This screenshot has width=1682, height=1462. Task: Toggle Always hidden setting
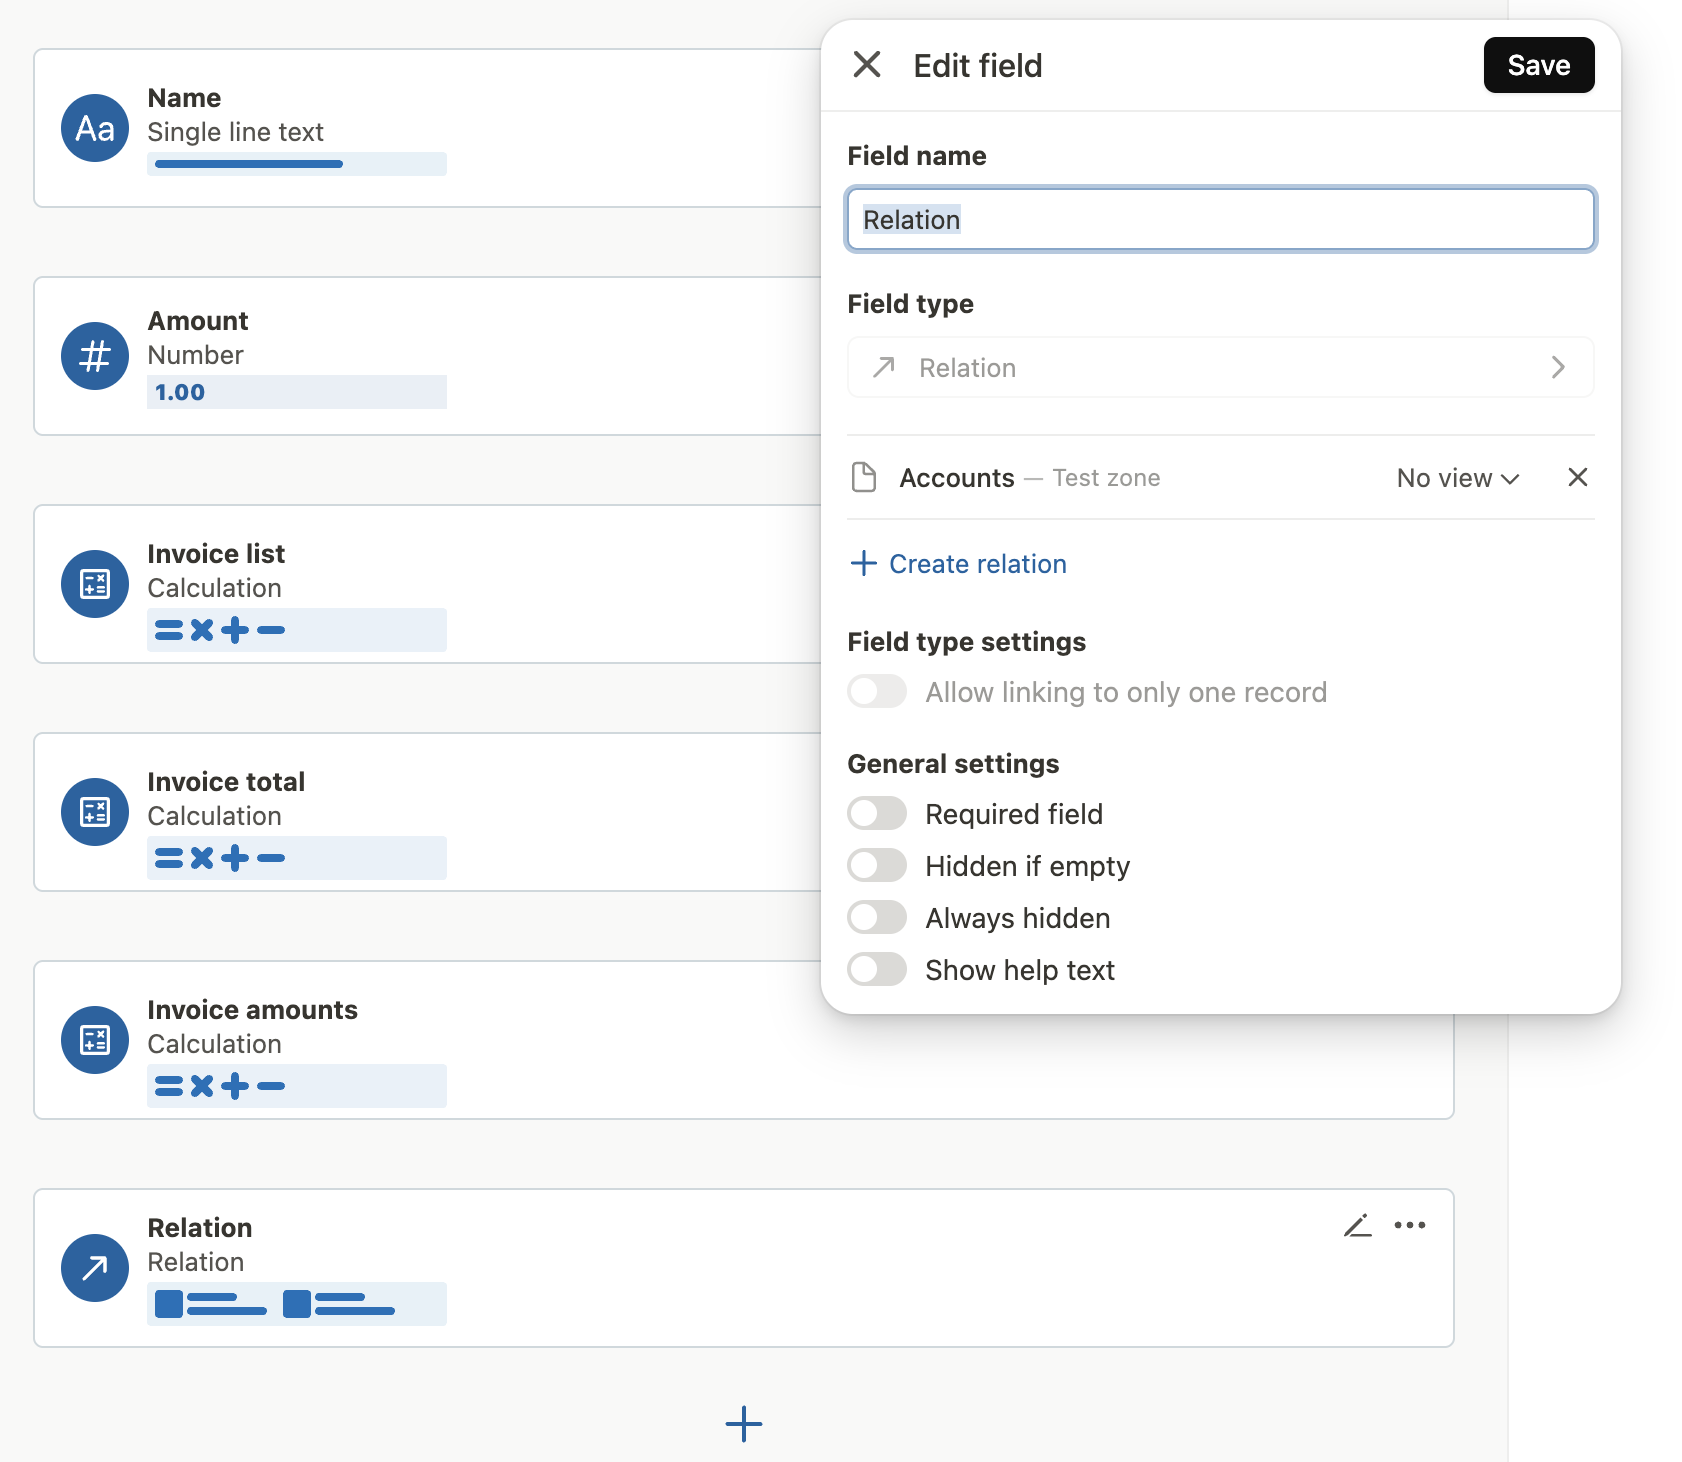click(x=877, y=917)
